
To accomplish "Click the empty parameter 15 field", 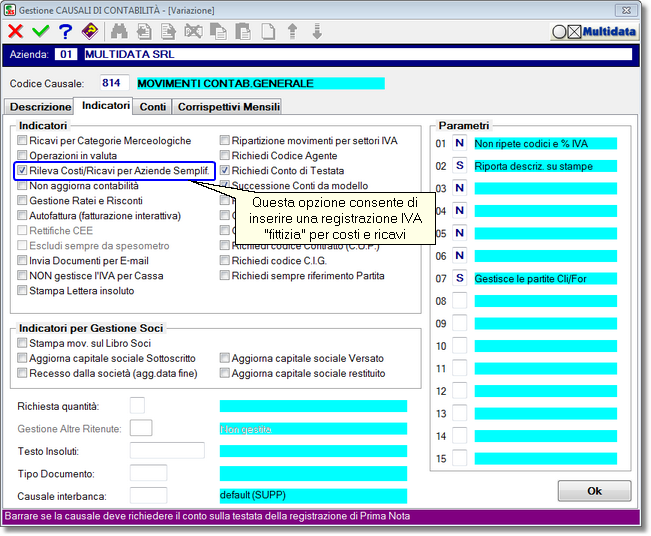I will (460, 458).
